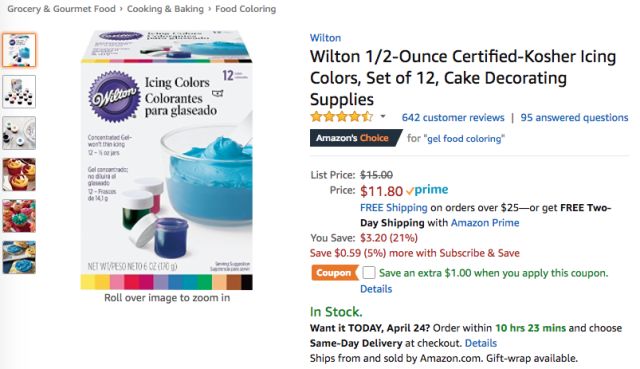Open the third thumbnail of product images
640x369 pixels.
pos(19,133)
